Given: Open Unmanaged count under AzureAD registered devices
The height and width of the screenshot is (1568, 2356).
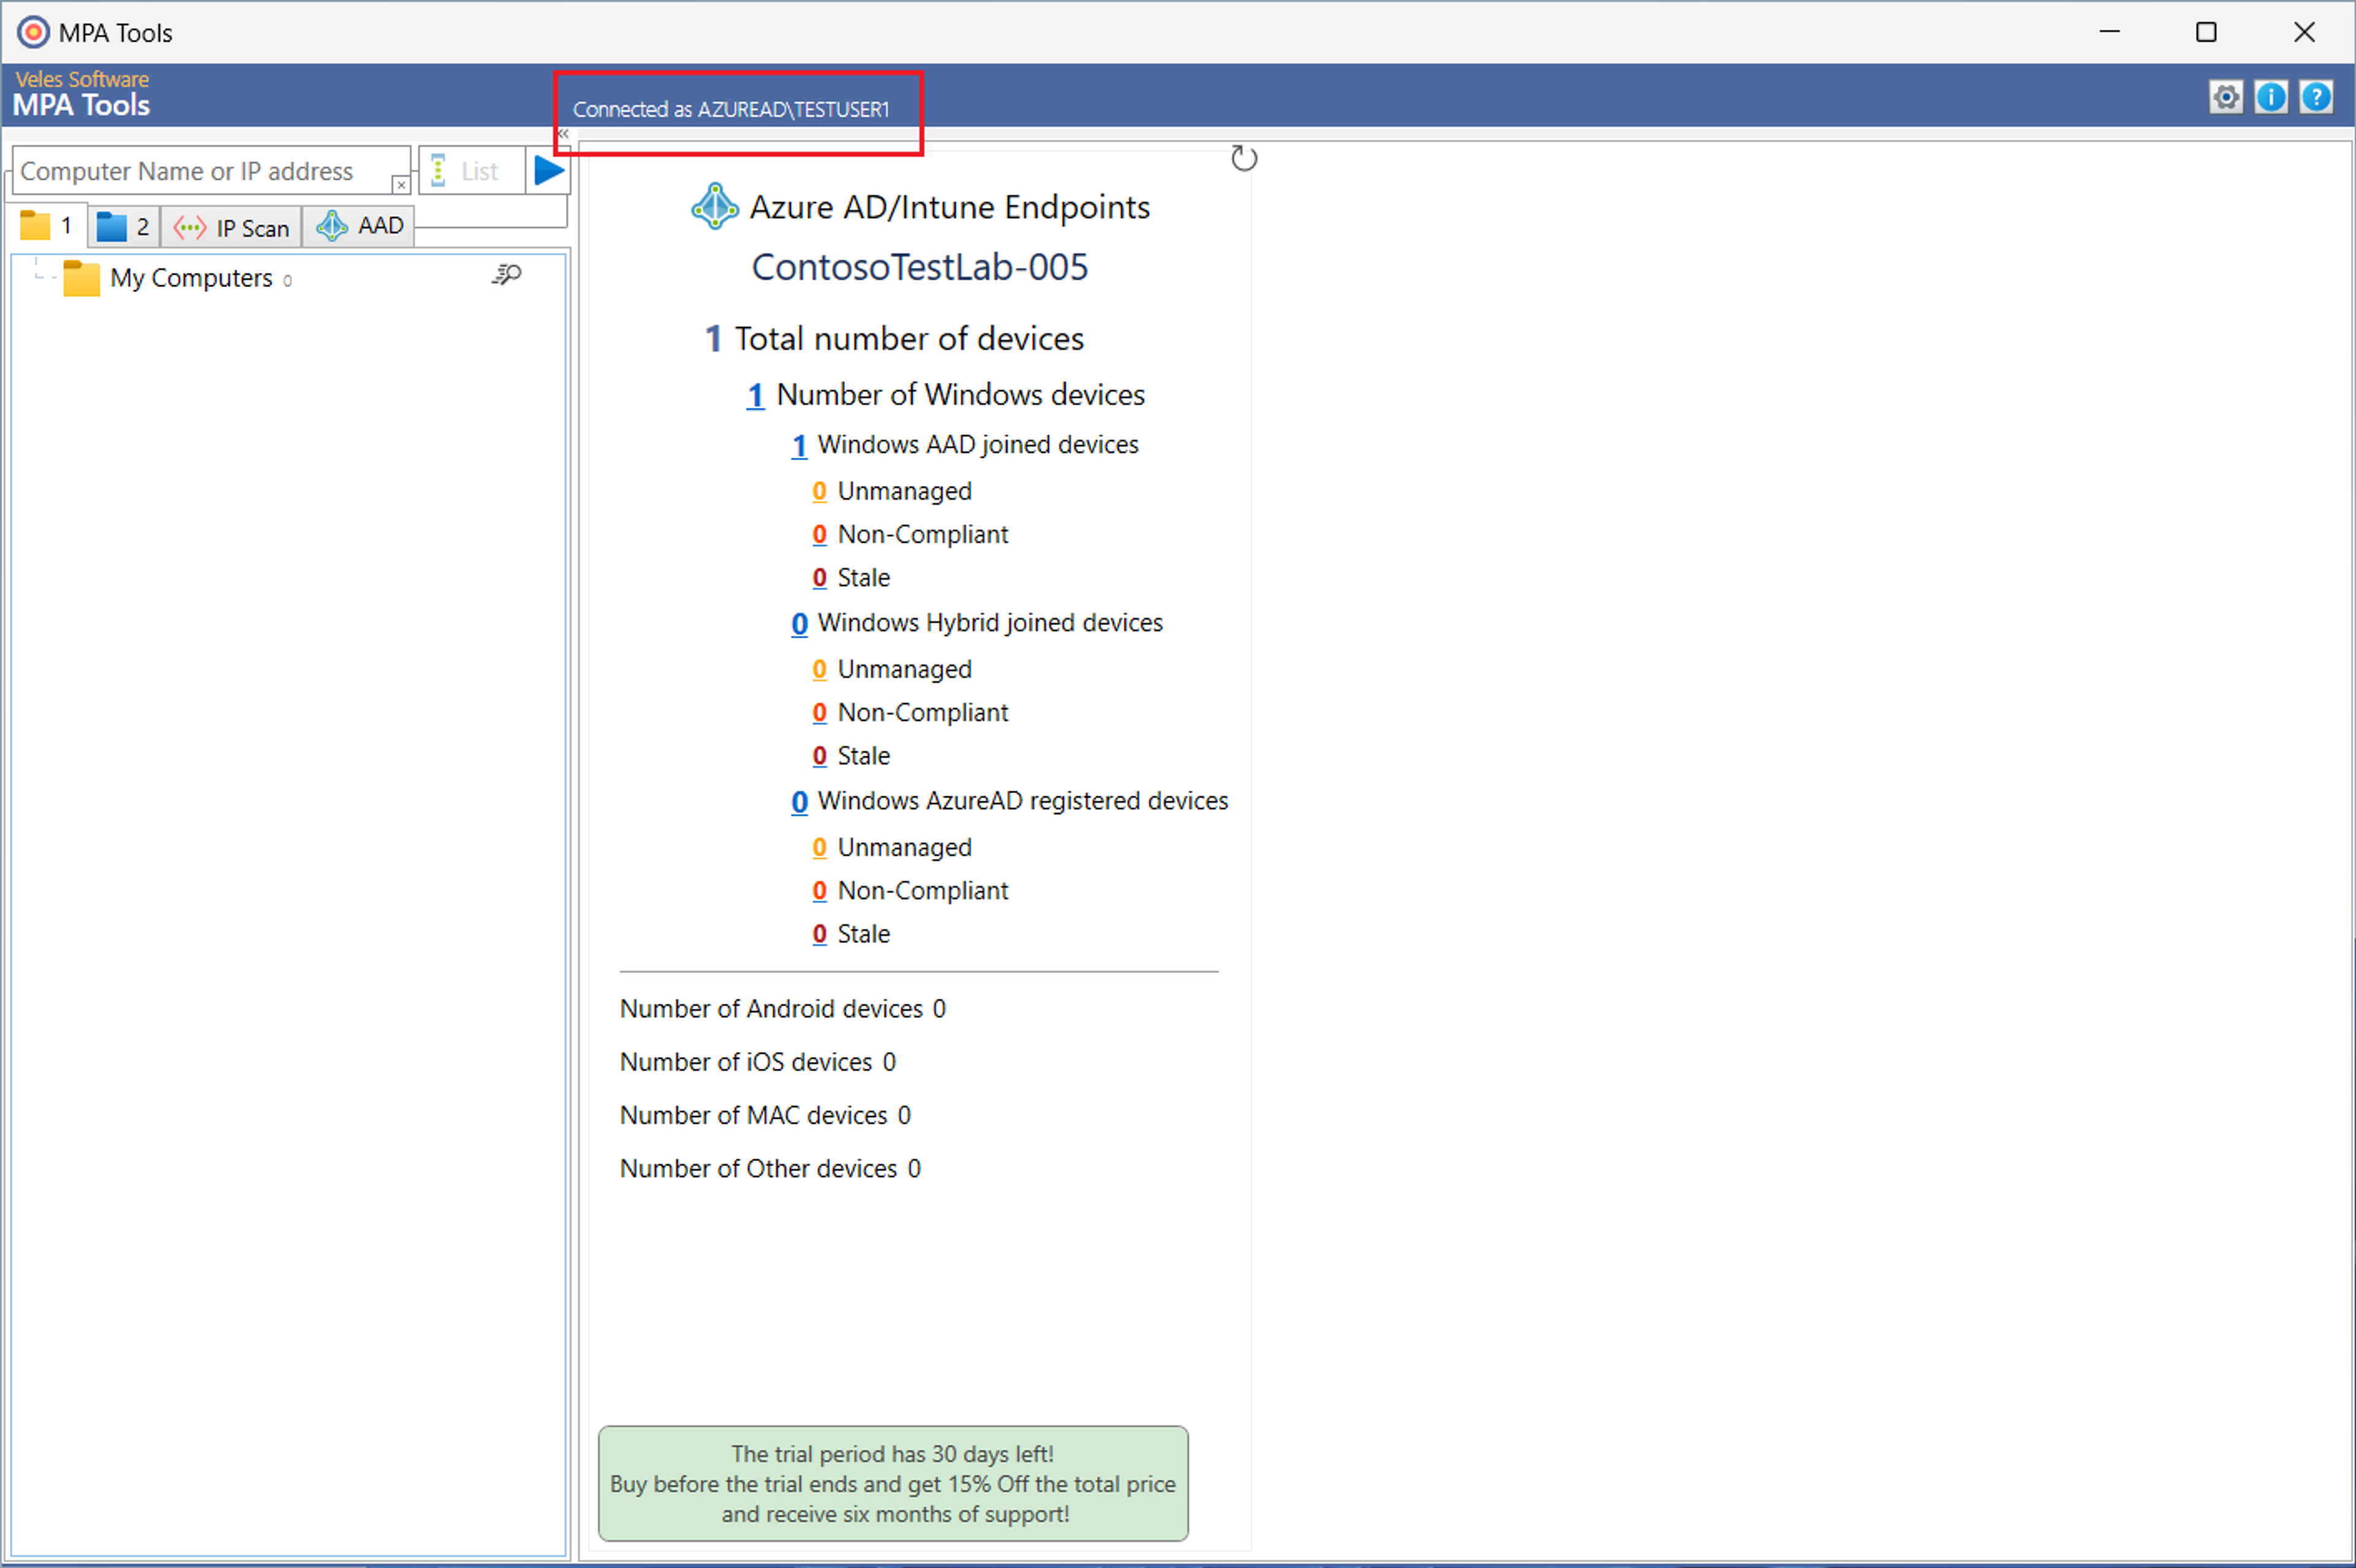Looking at the screenshot, I should (819, 848).
